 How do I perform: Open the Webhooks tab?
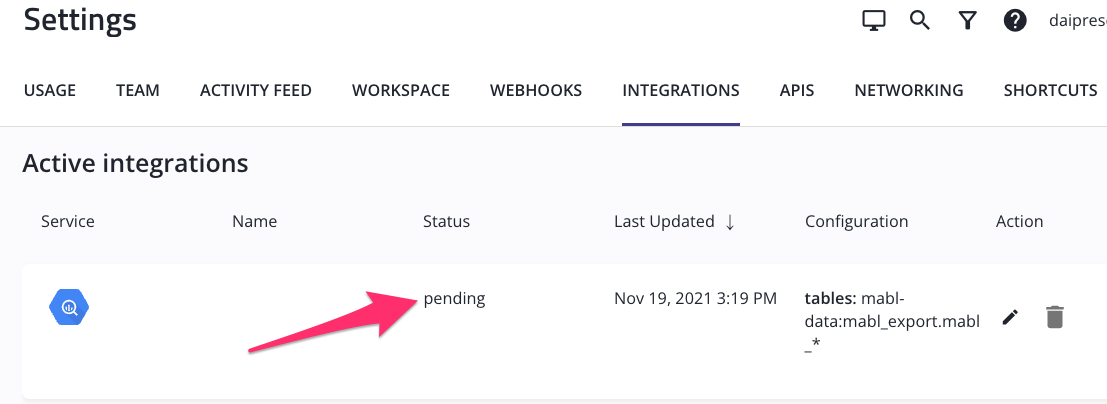[x=536, y=90]
